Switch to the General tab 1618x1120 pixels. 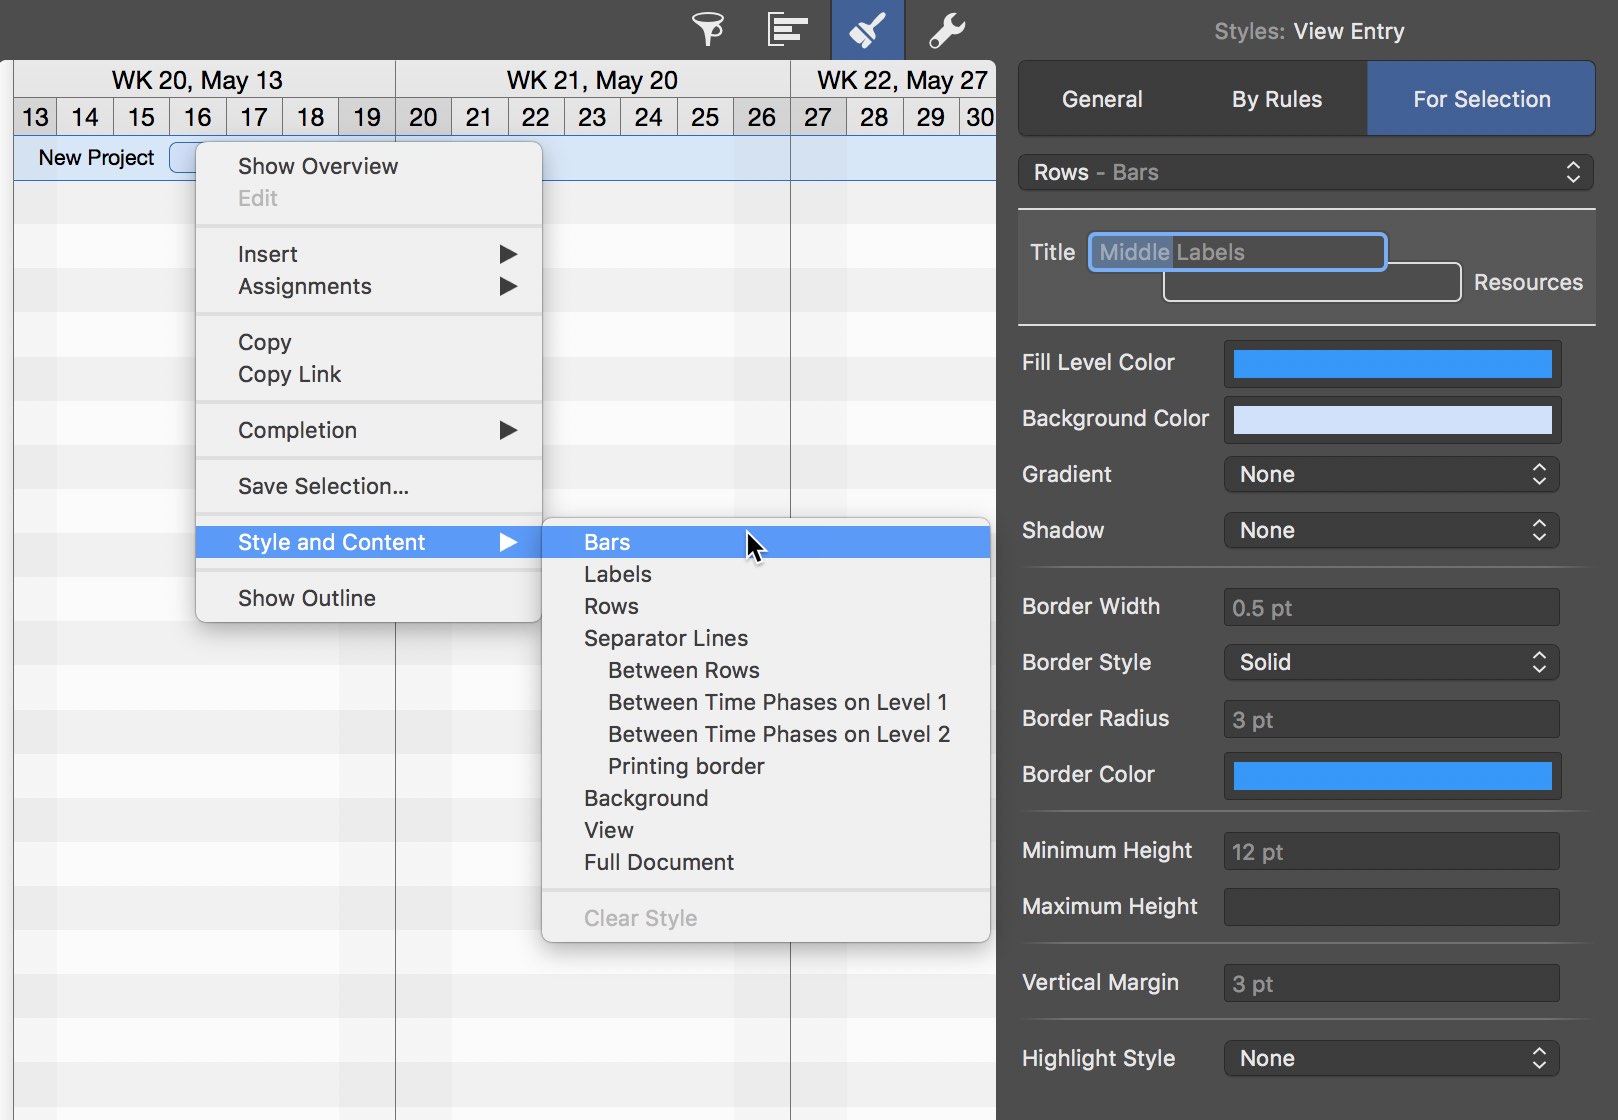[1101, 98]
